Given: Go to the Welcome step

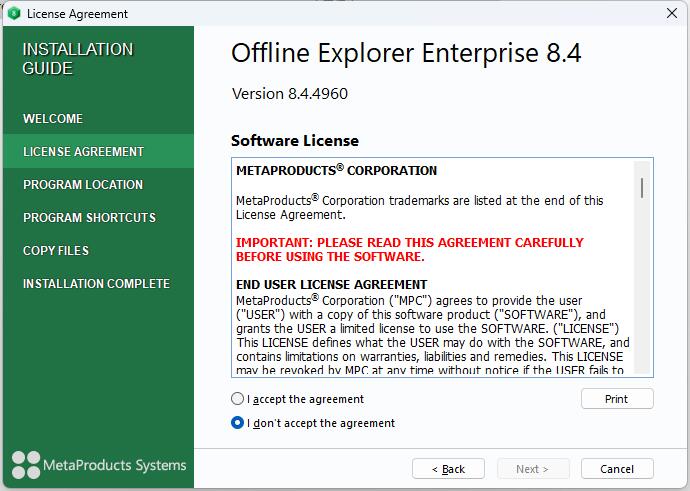Looking at the screenshot, I should tap(53, 119).
